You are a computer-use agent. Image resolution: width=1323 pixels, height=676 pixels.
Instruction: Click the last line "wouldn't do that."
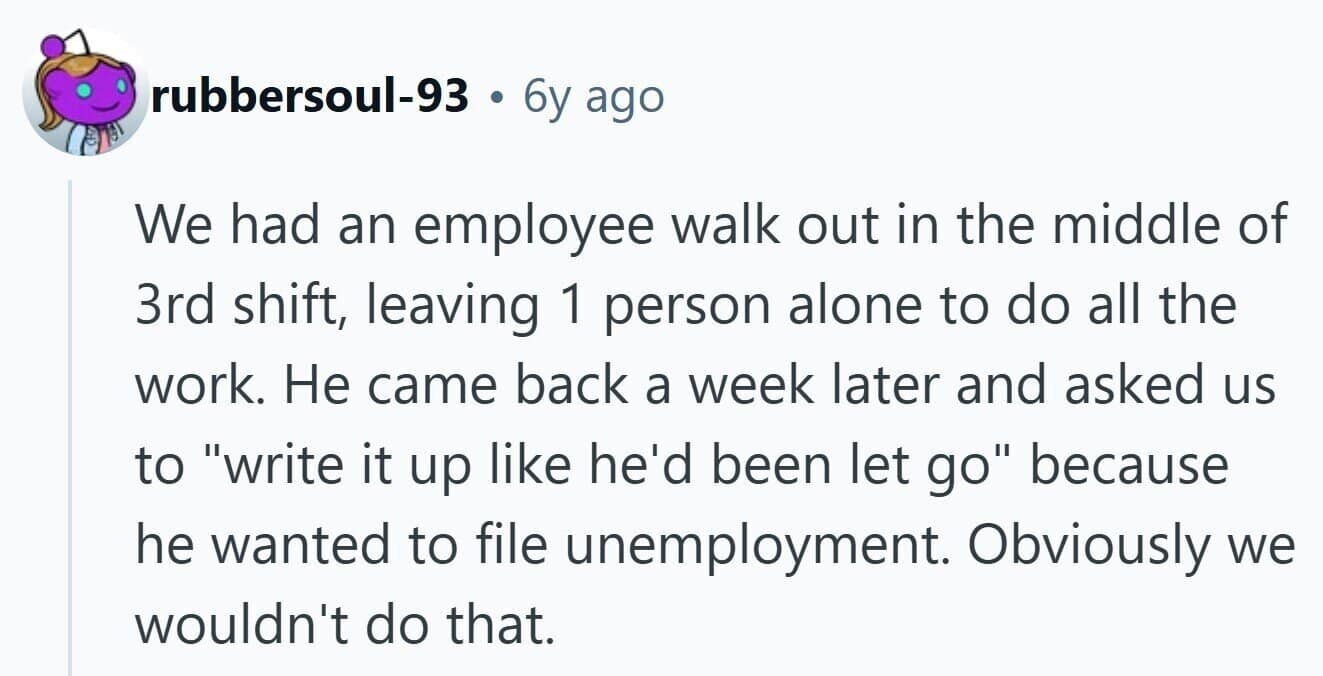click(x=344, y=623)
